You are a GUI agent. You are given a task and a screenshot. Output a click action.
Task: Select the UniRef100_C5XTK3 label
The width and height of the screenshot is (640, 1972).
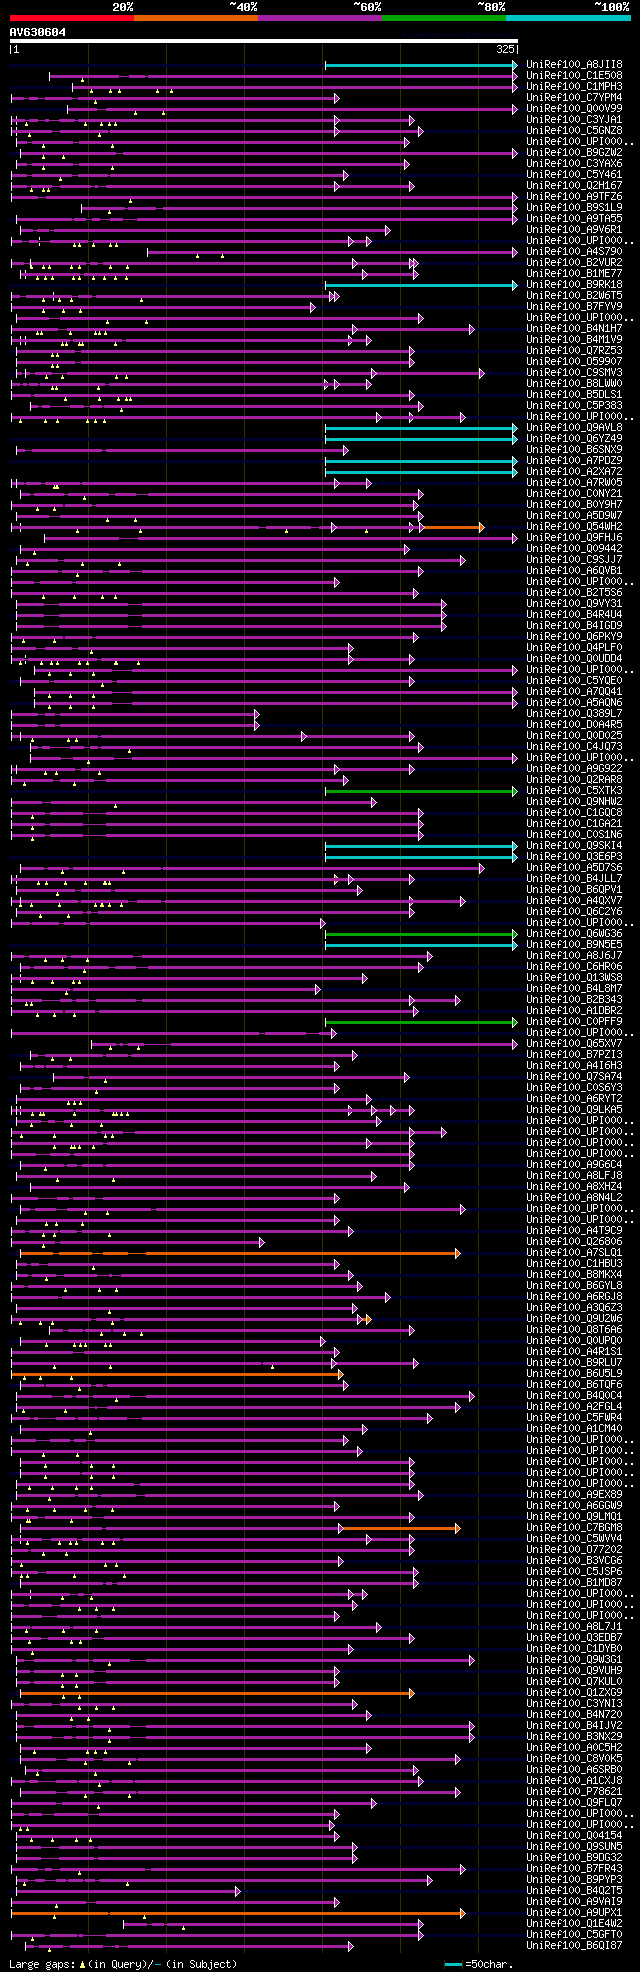pos(574,790)
